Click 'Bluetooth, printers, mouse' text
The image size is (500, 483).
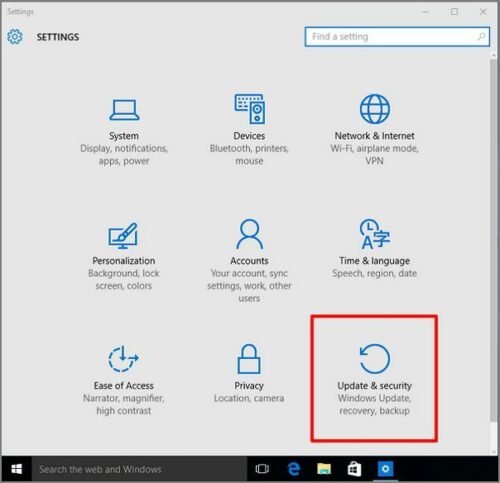pyautogui.click(x=249, y=155)
